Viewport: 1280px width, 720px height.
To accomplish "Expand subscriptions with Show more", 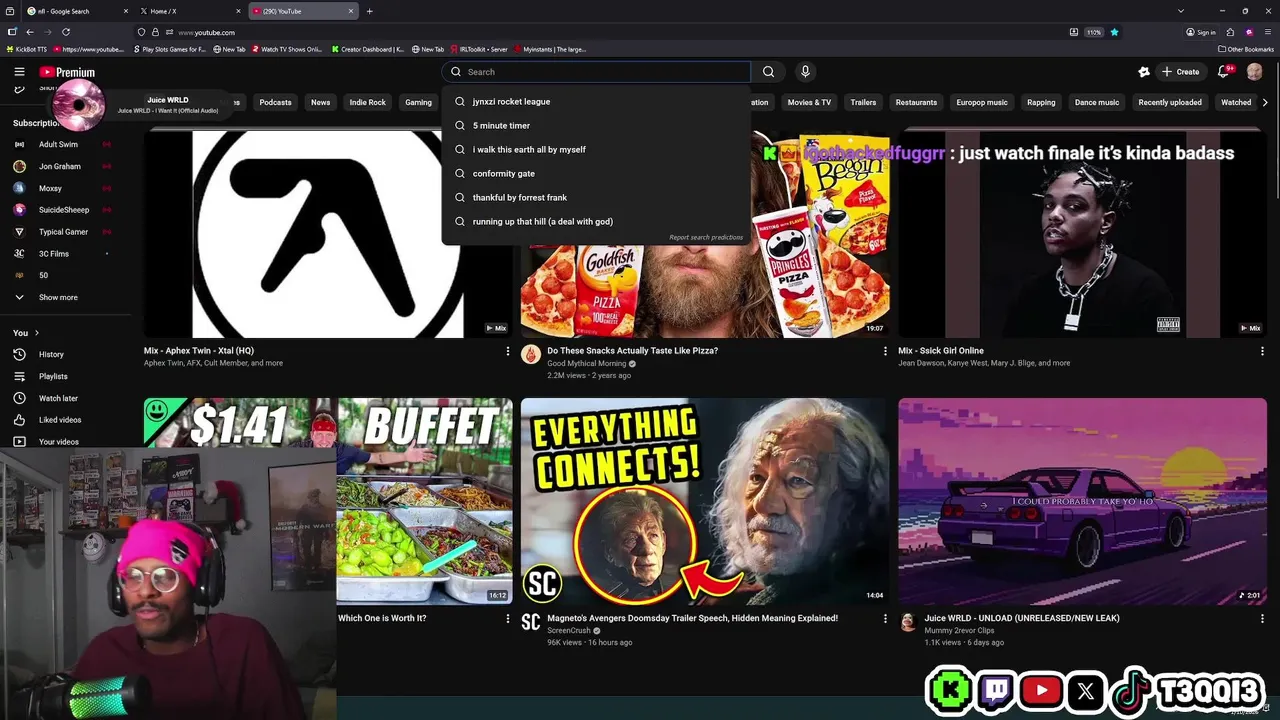I will (x=58, y=297).
